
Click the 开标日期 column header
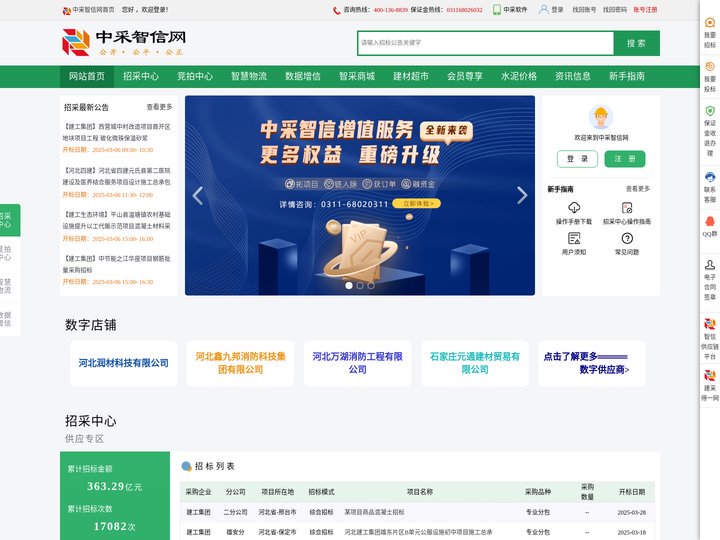click(632, 492)
